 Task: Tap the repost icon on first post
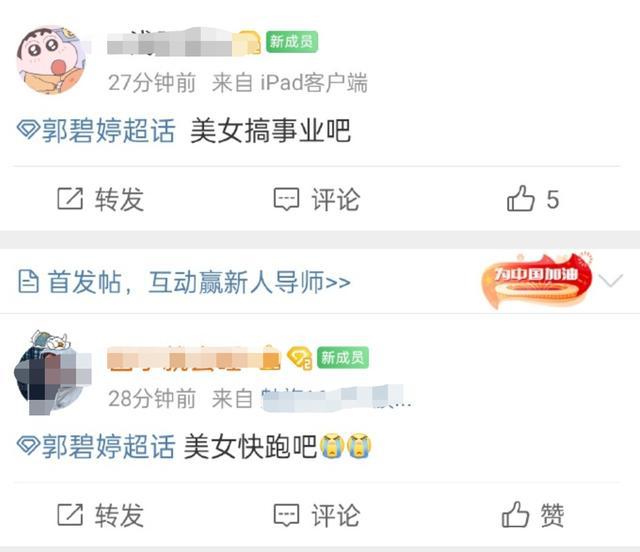click(70, 199)
